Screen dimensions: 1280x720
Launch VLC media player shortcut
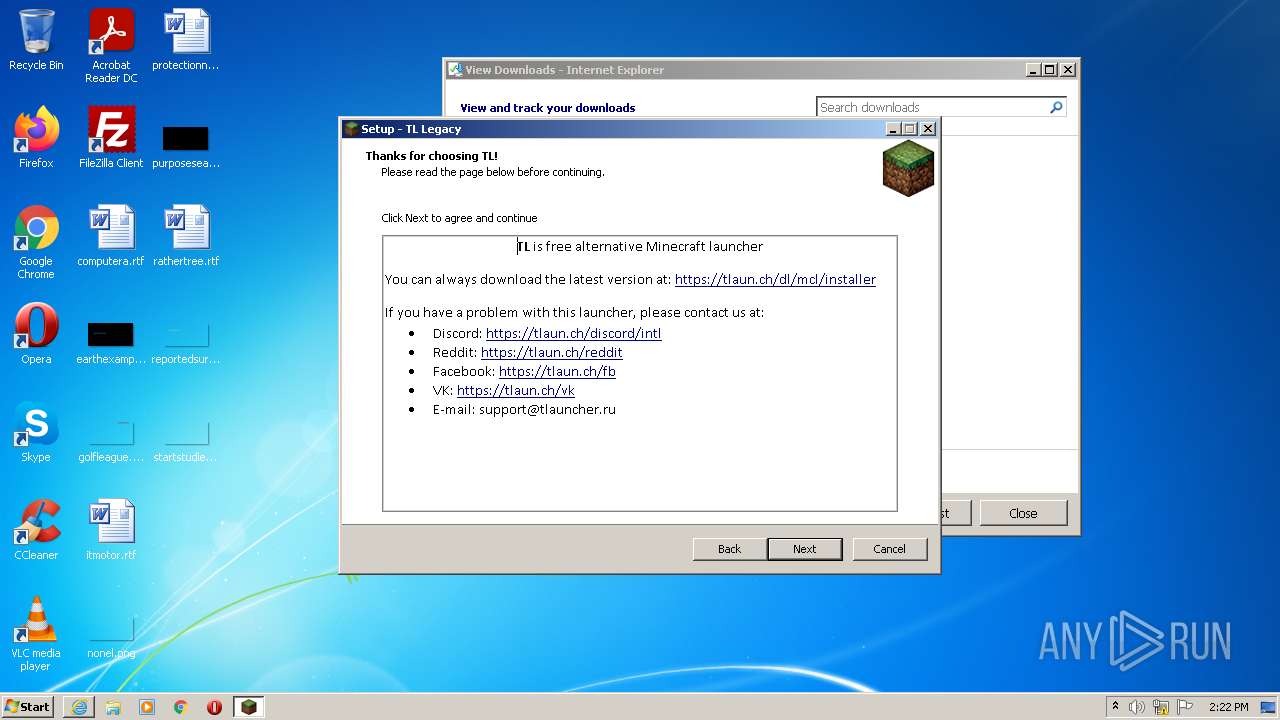[36, 634]
